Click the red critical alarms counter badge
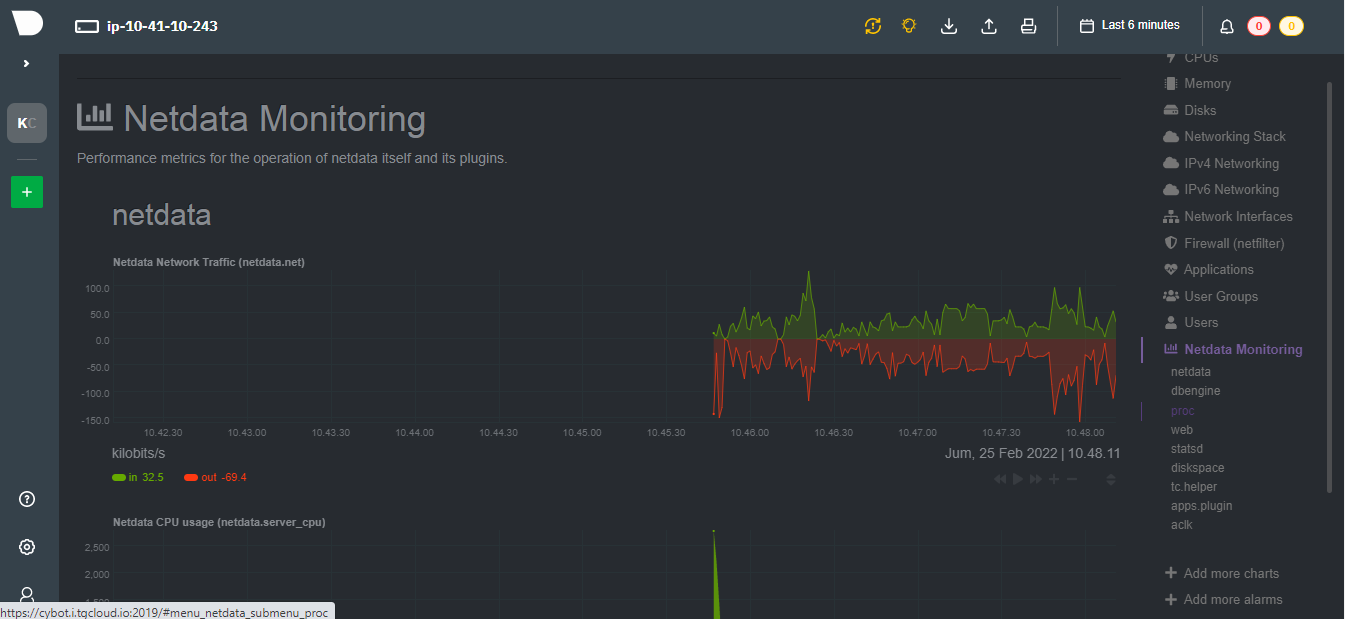 pyautogui.click(x=1259, y=26)
